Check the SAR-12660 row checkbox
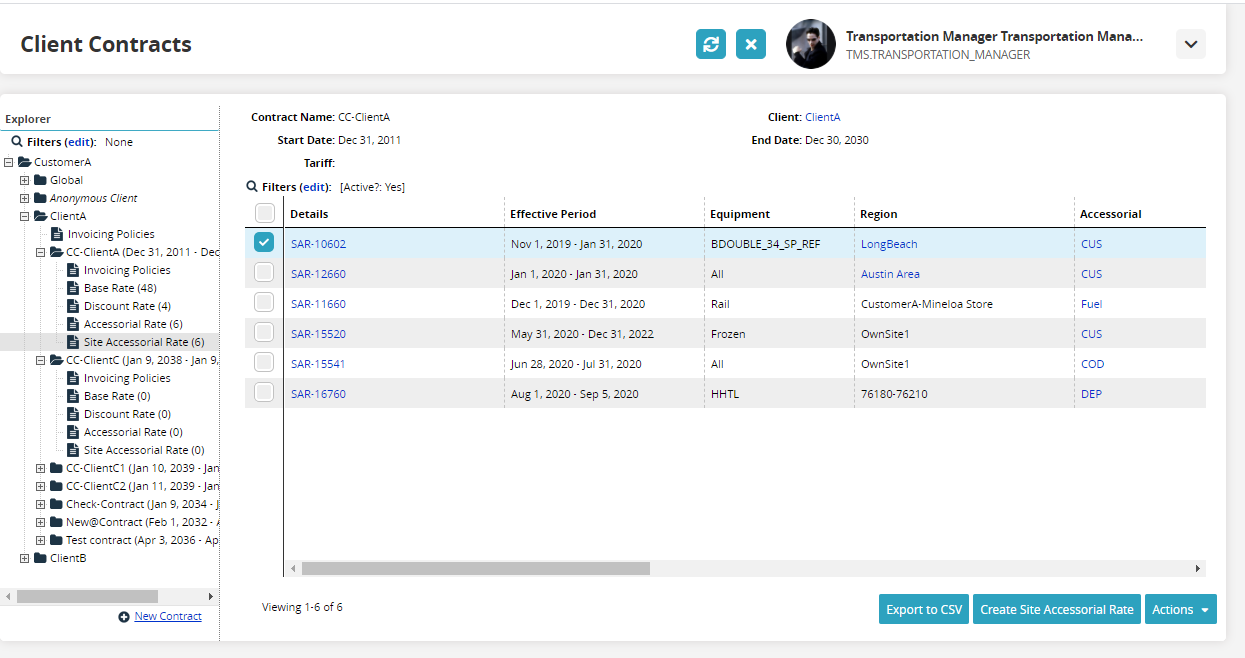 [x=264, y=273]
